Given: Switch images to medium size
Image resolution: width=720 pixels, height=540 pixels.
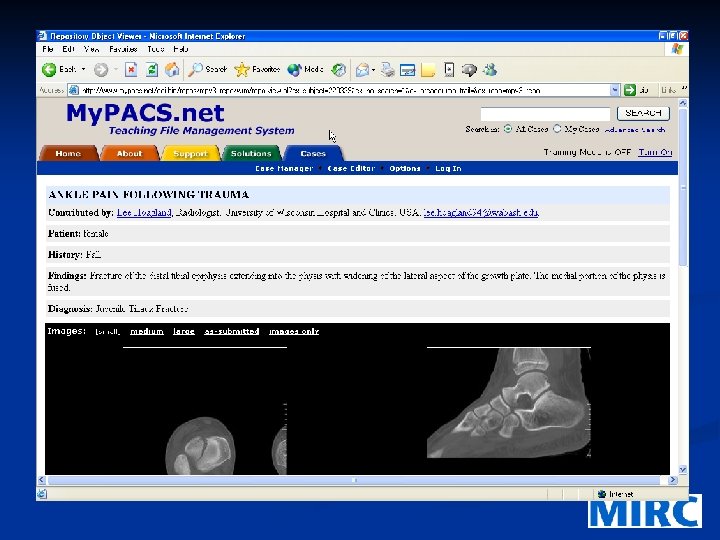Looking at the screenshot, I should click(146, 331).
